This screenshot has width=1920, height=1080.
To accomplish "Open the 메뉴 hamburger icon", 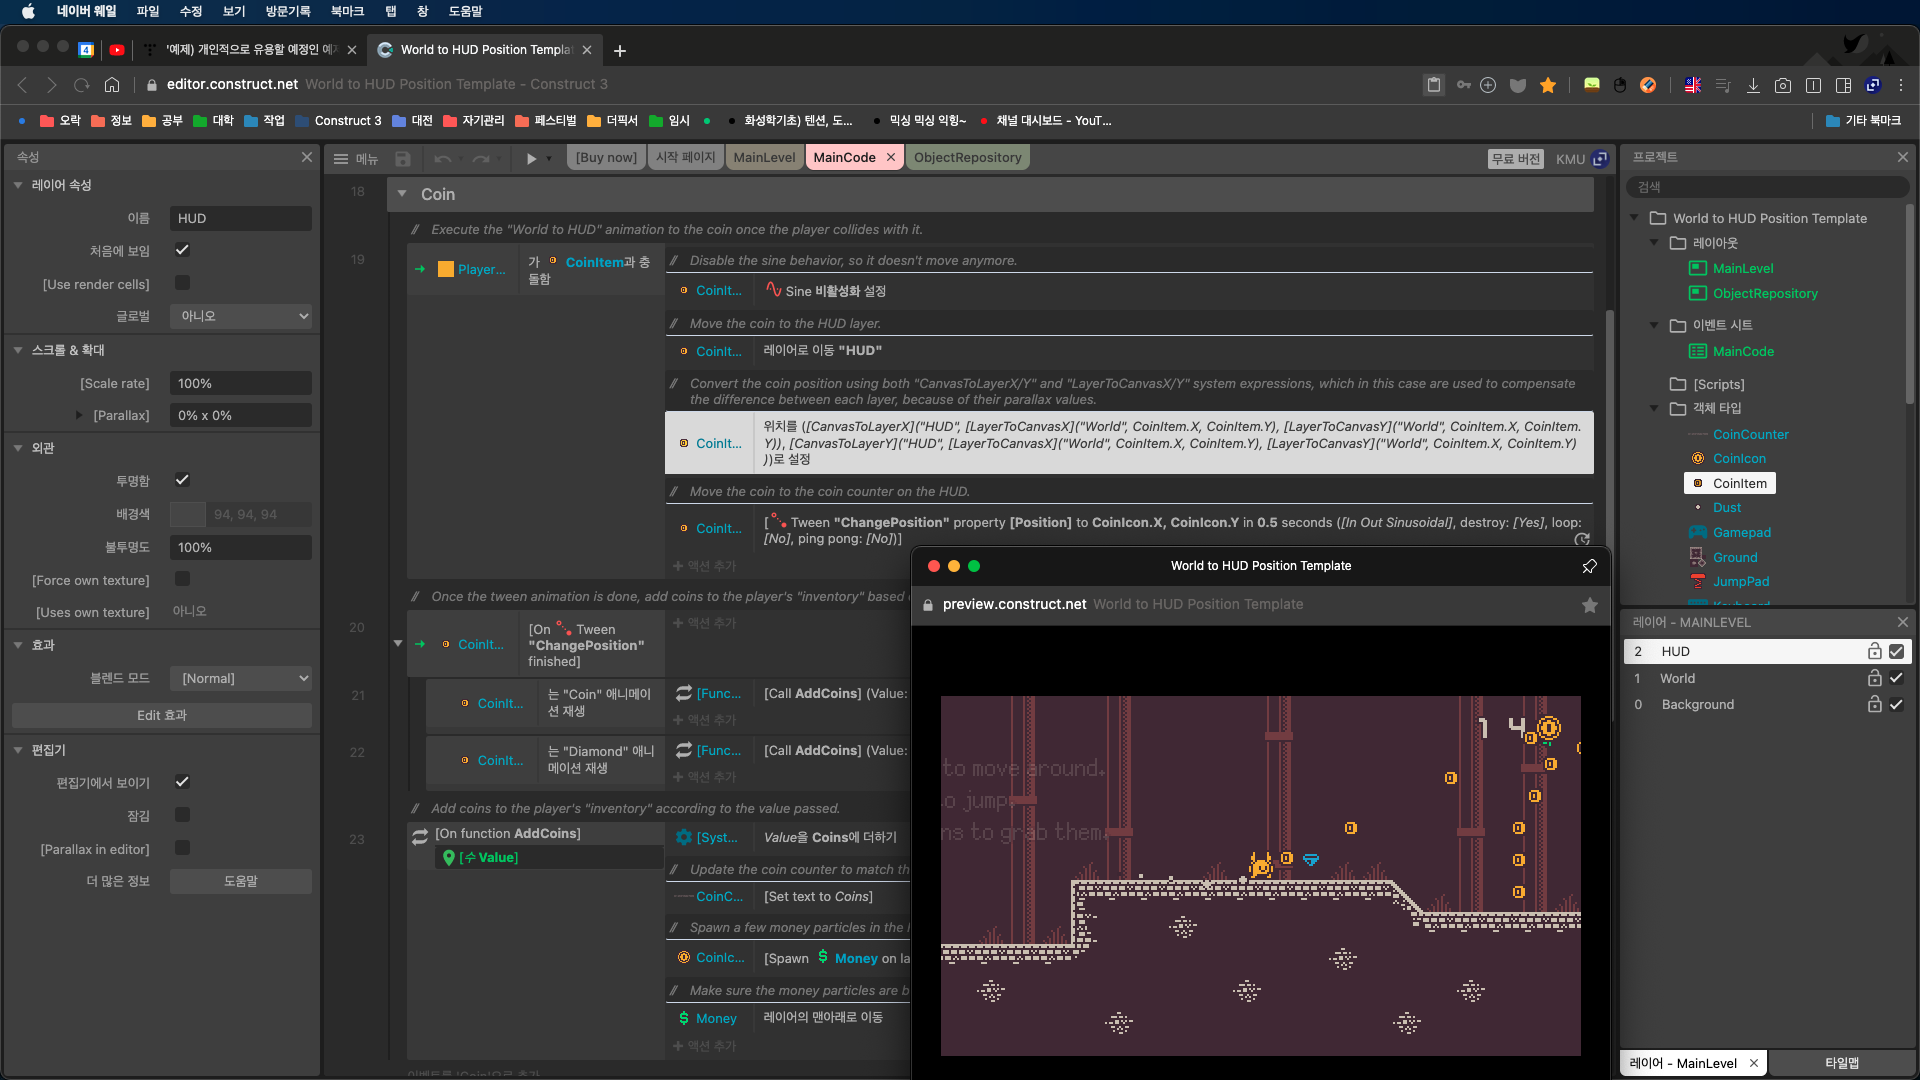I will (x=341, y=158).
